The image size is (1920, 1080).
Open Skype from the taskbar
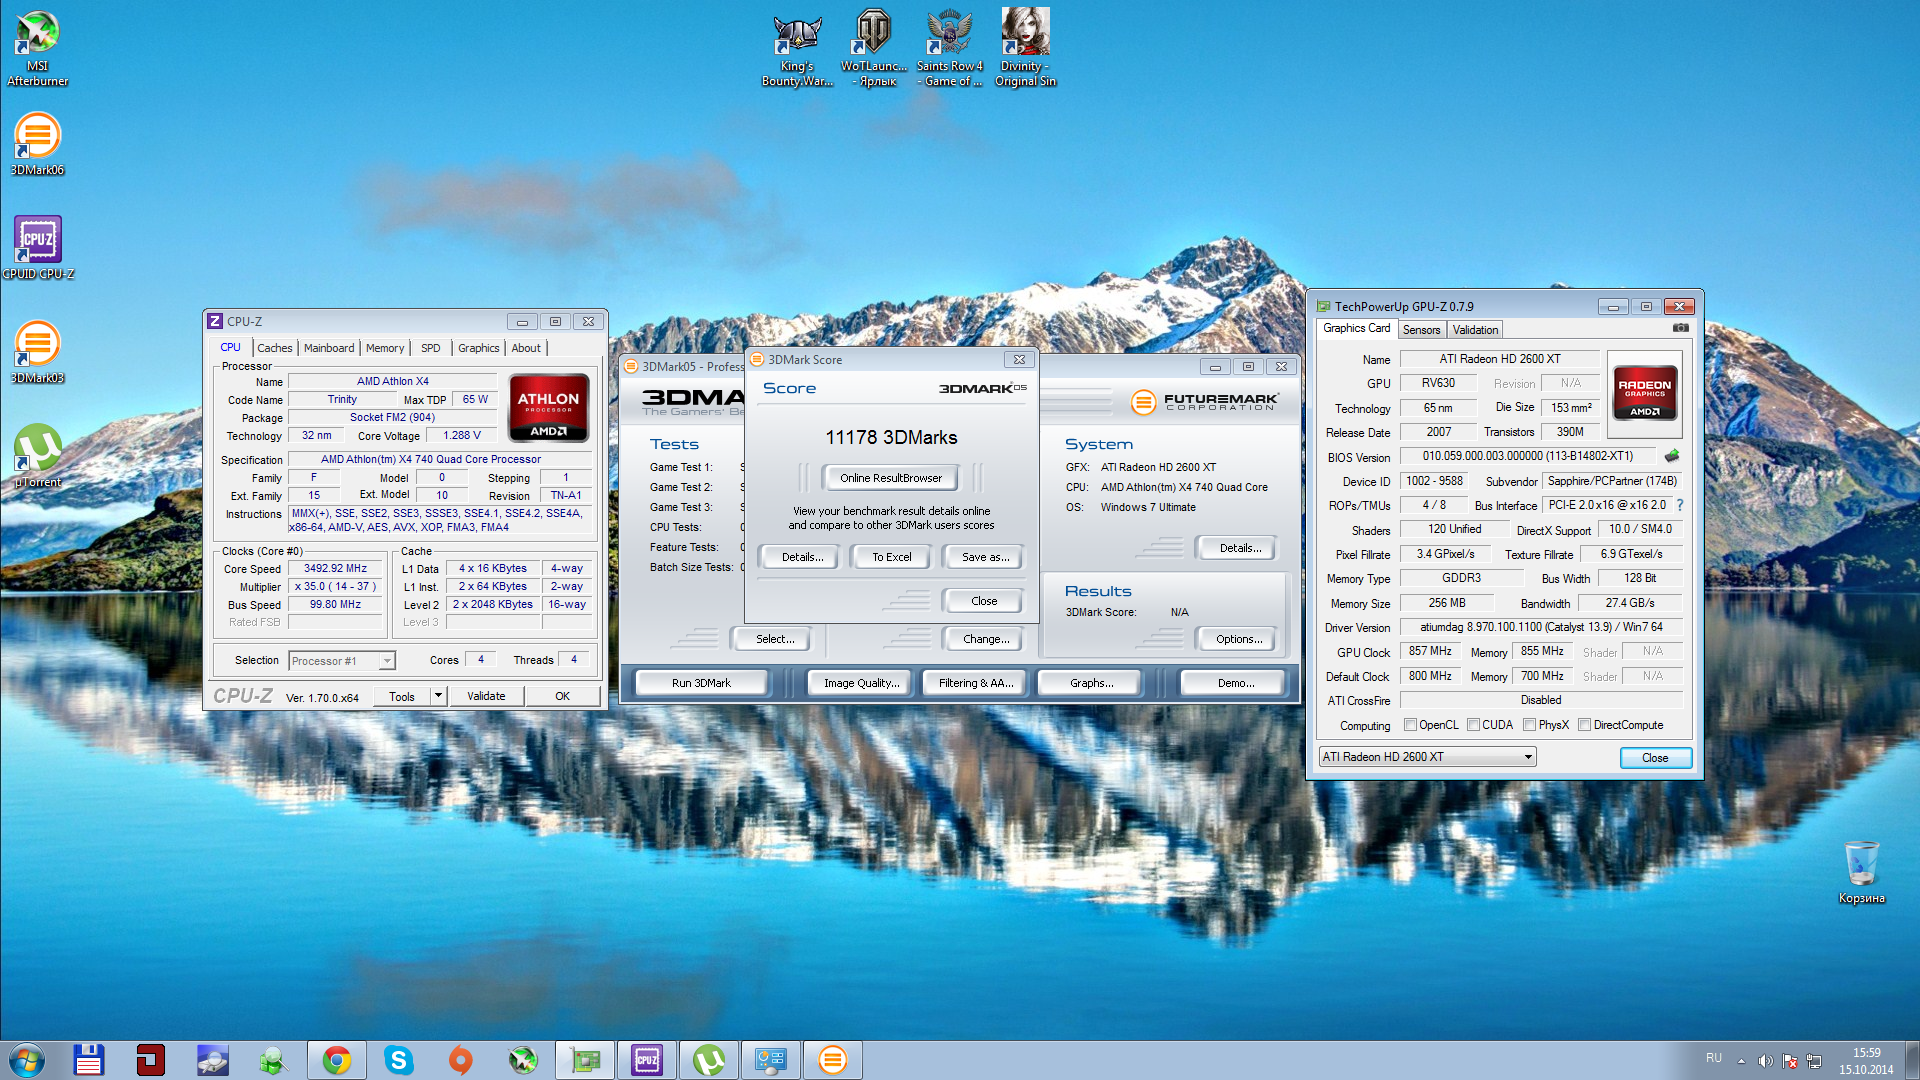point(399,1060)
